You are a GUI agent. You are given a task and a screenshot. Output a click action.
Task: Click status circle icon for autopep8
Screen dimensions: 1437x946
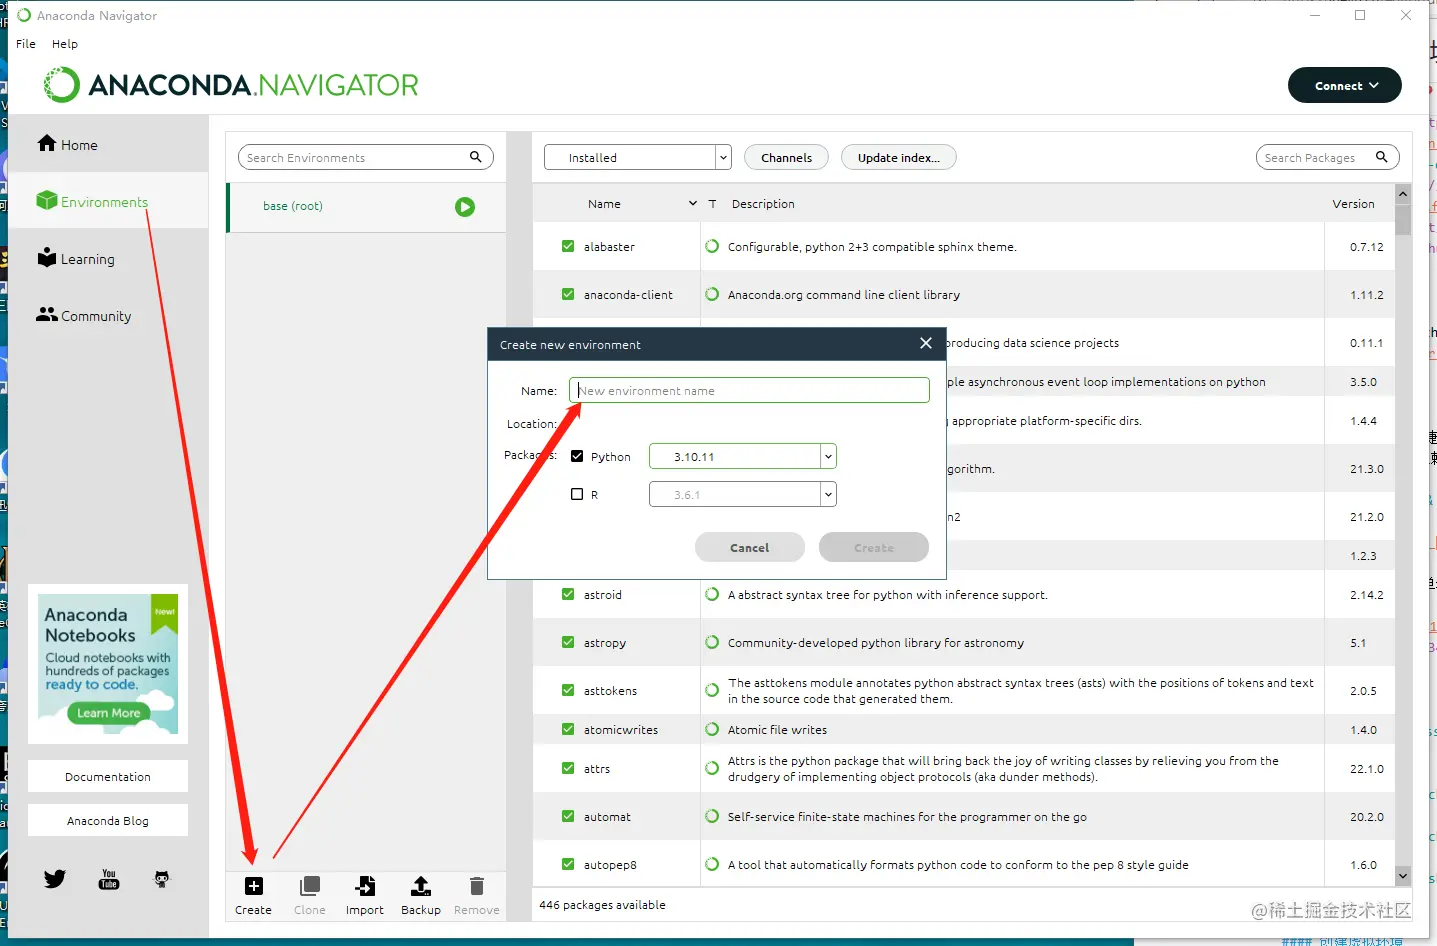click(x=712, y=864)
